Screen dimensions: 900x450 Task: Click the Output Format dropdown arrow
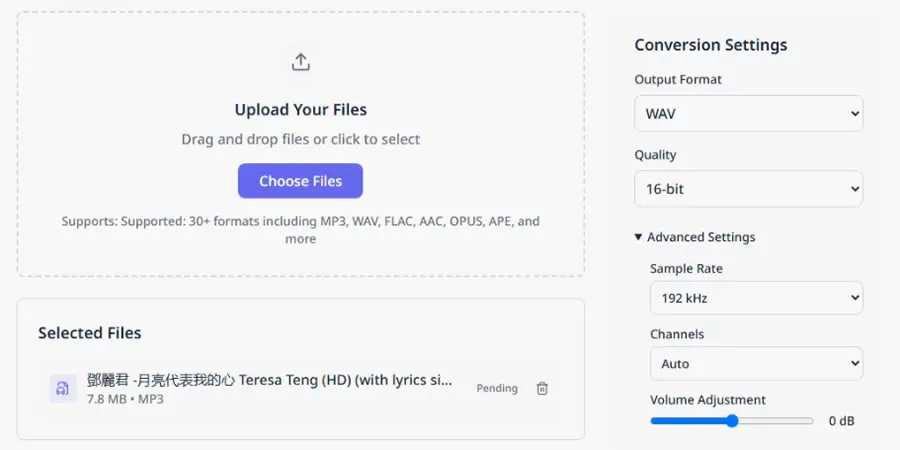coord(855,114)
